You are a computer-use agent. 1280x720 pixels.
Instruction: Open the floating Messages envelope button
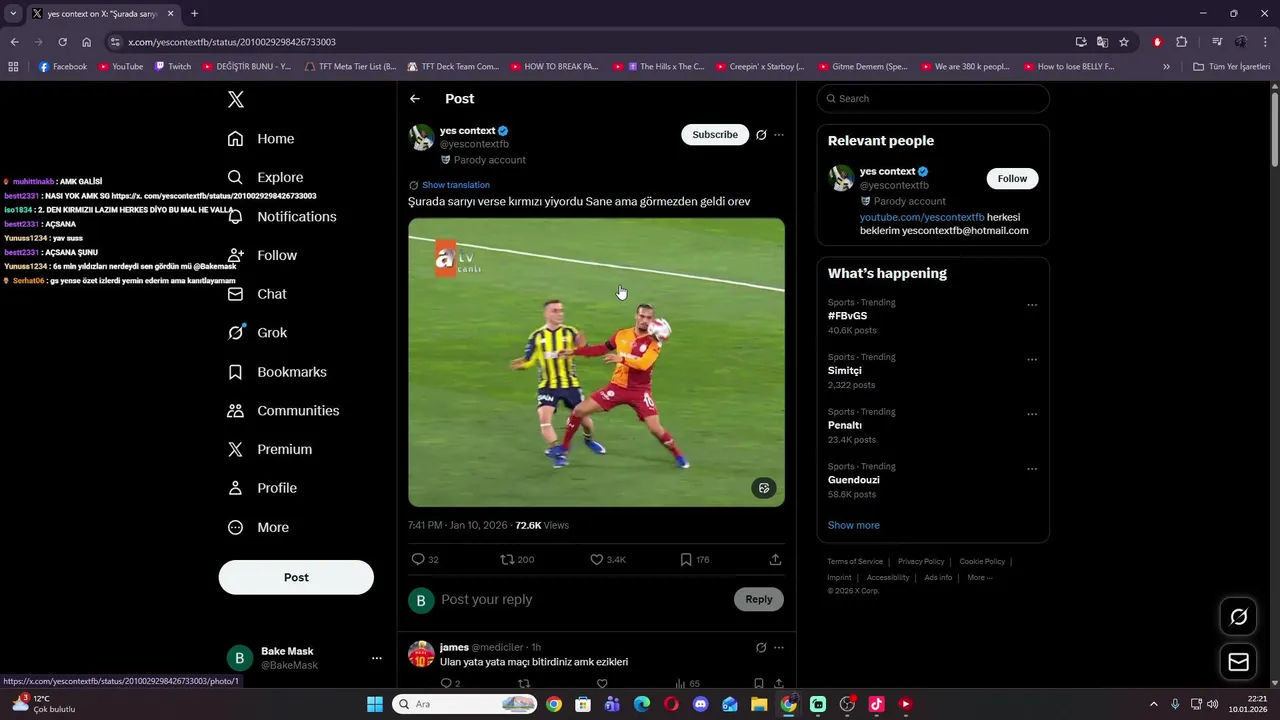point(1238,662)
